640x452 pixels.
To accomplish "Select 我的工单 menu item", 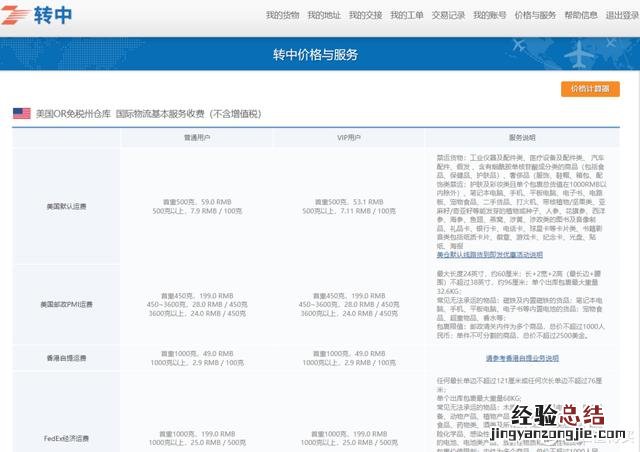I will [406, 16].
